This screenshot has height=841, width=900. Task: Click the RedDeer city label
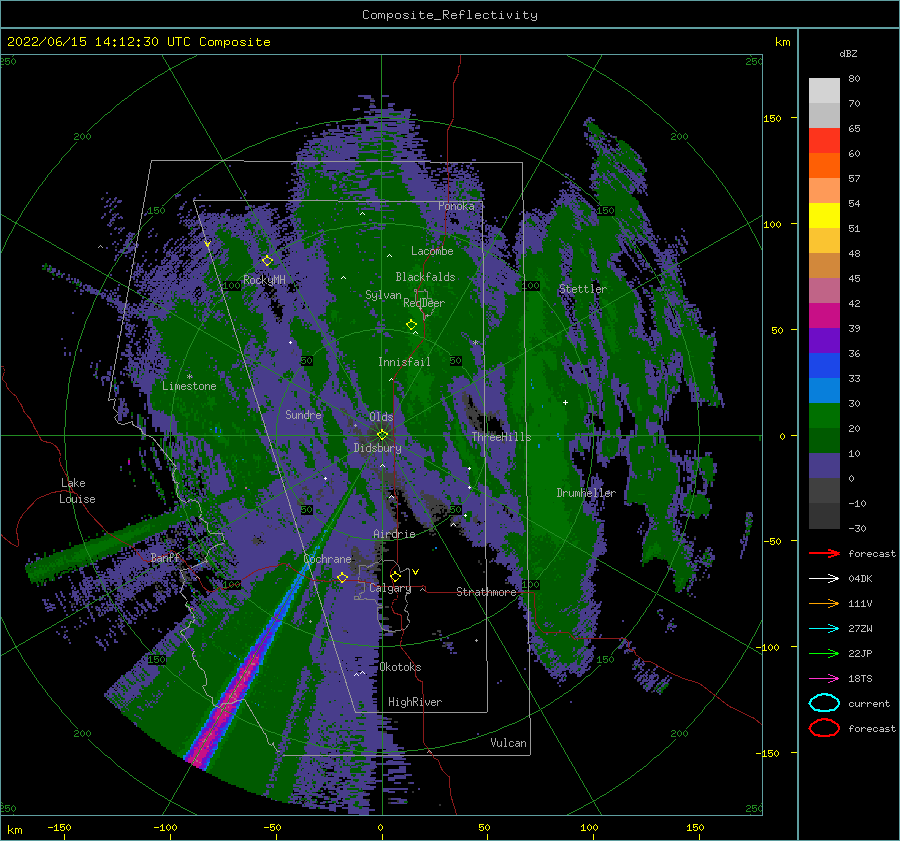[x=424, y=303]
